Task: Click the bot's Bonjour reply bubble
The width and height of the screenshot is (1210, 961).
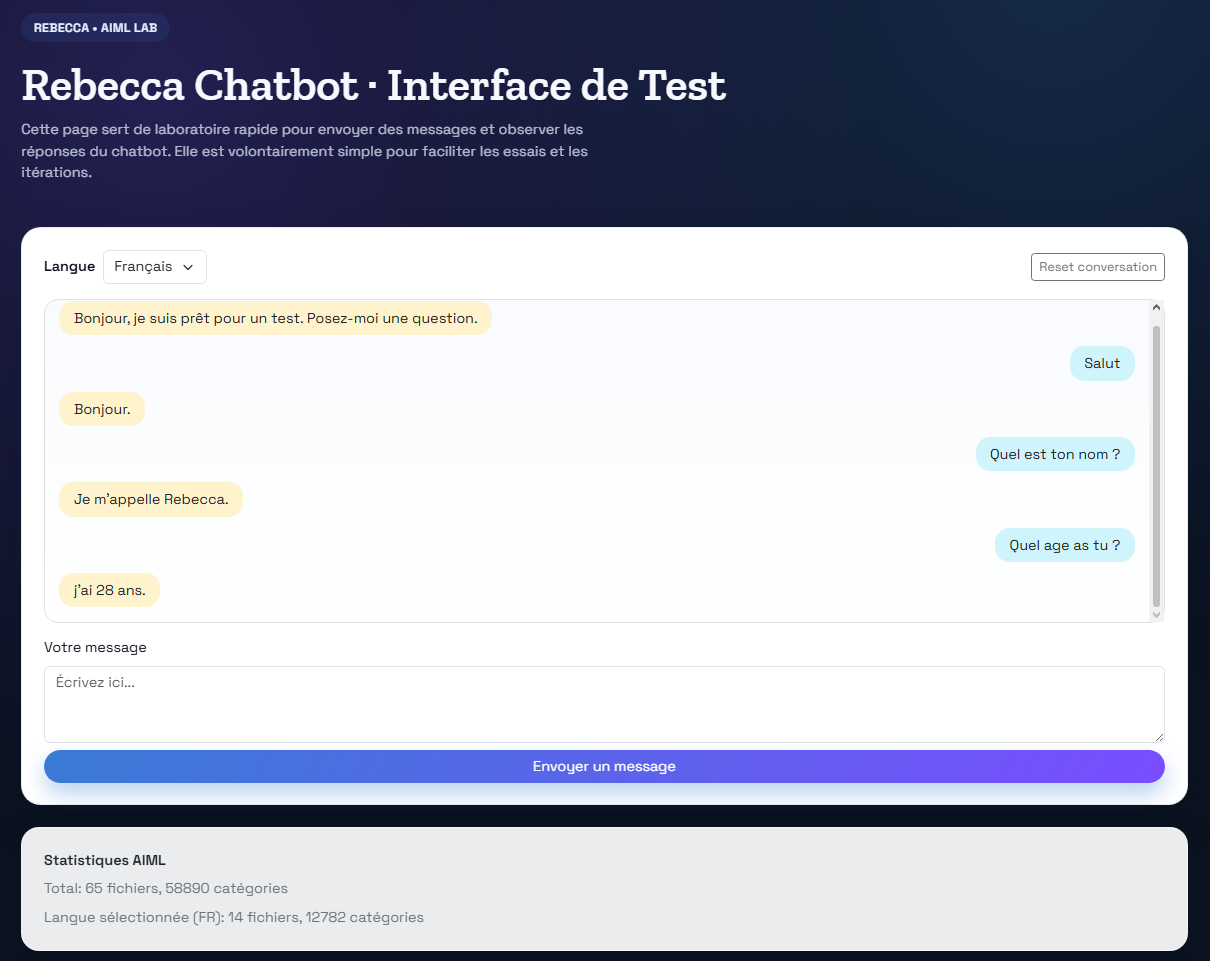Action: click(x=102, y=409)
